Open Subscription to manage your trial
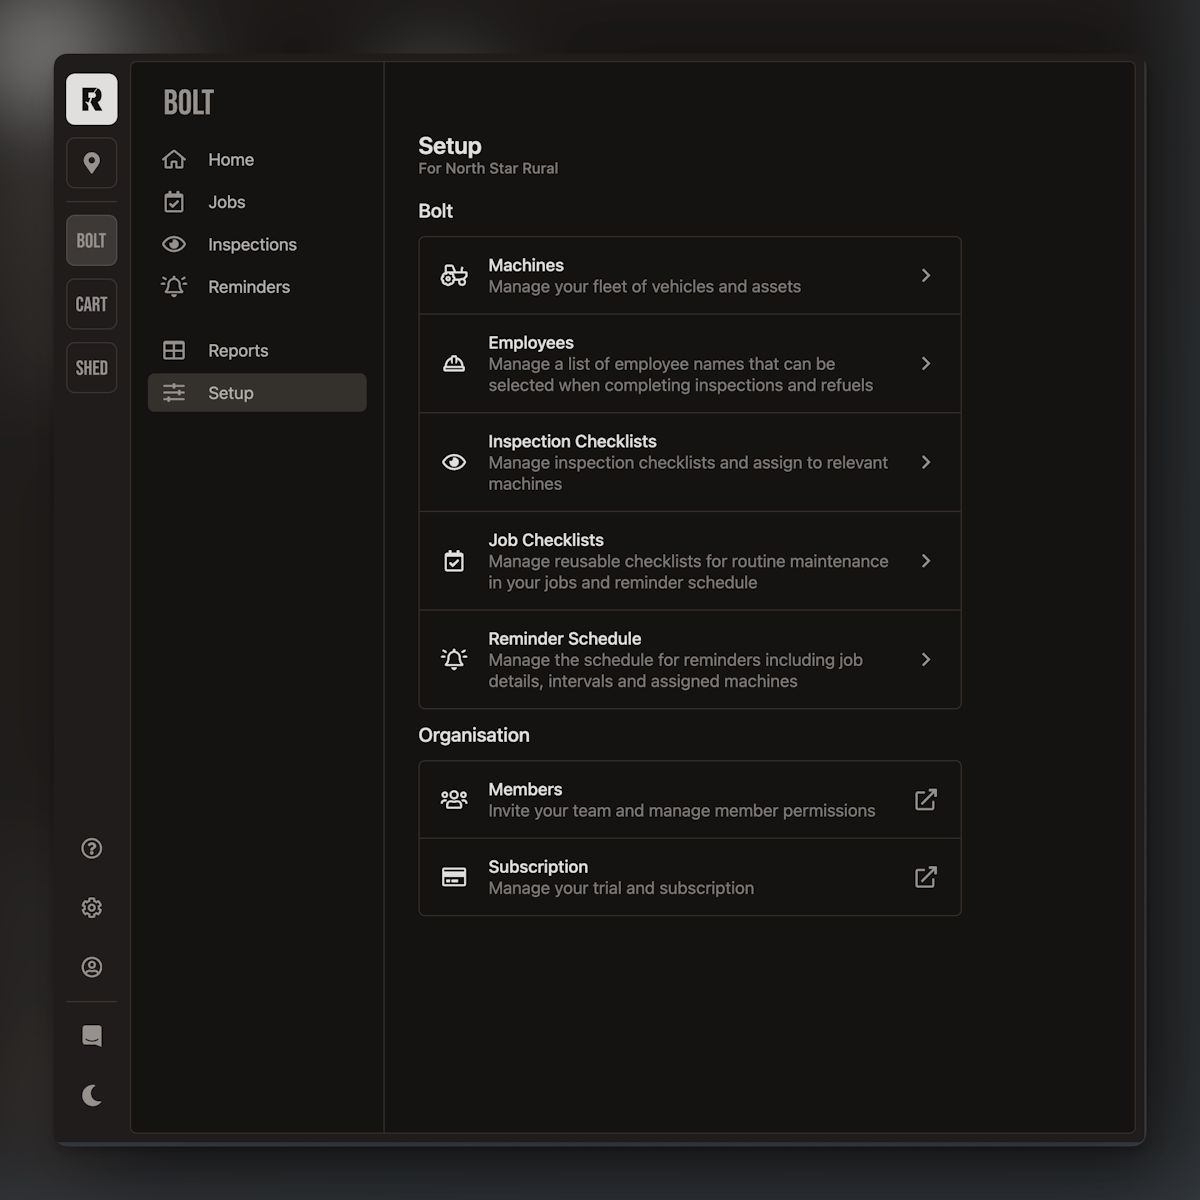Screen dimensions: 1200x1200 [689, 877]
